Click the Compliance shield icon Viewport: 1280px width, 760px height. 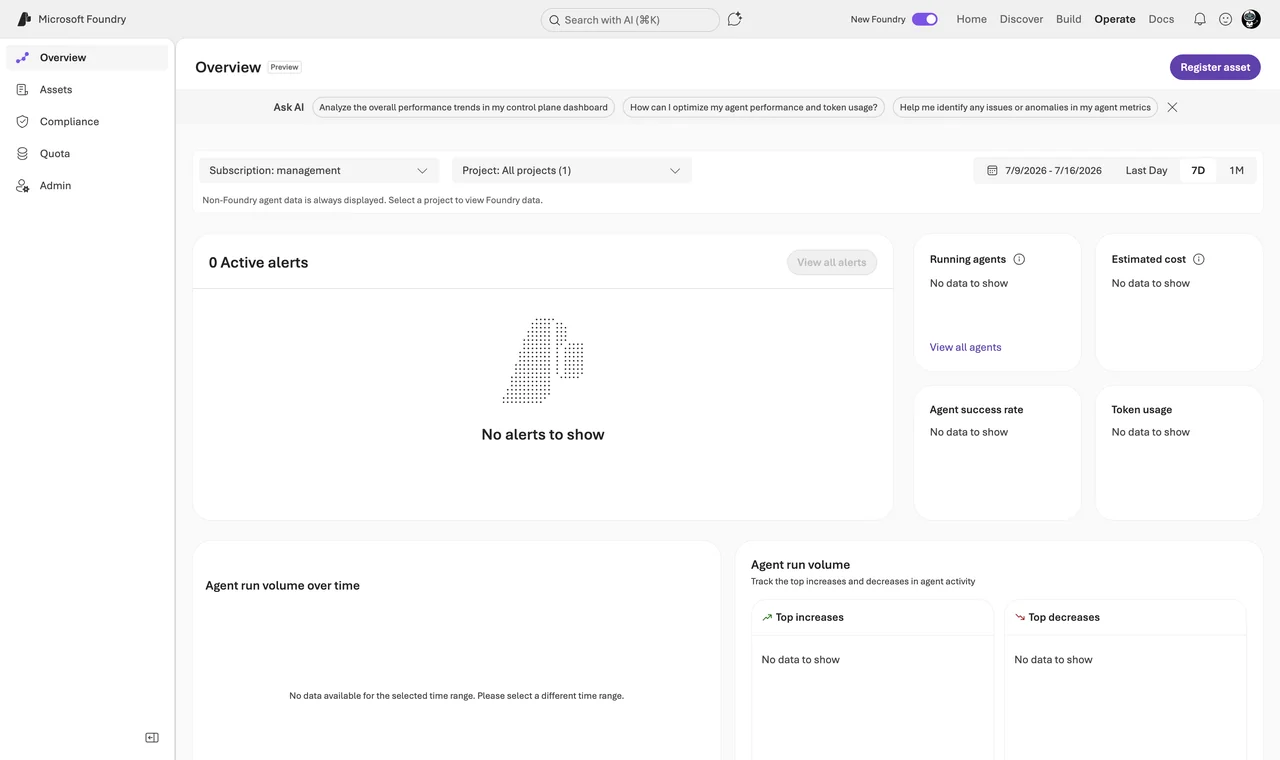point(22,122)
